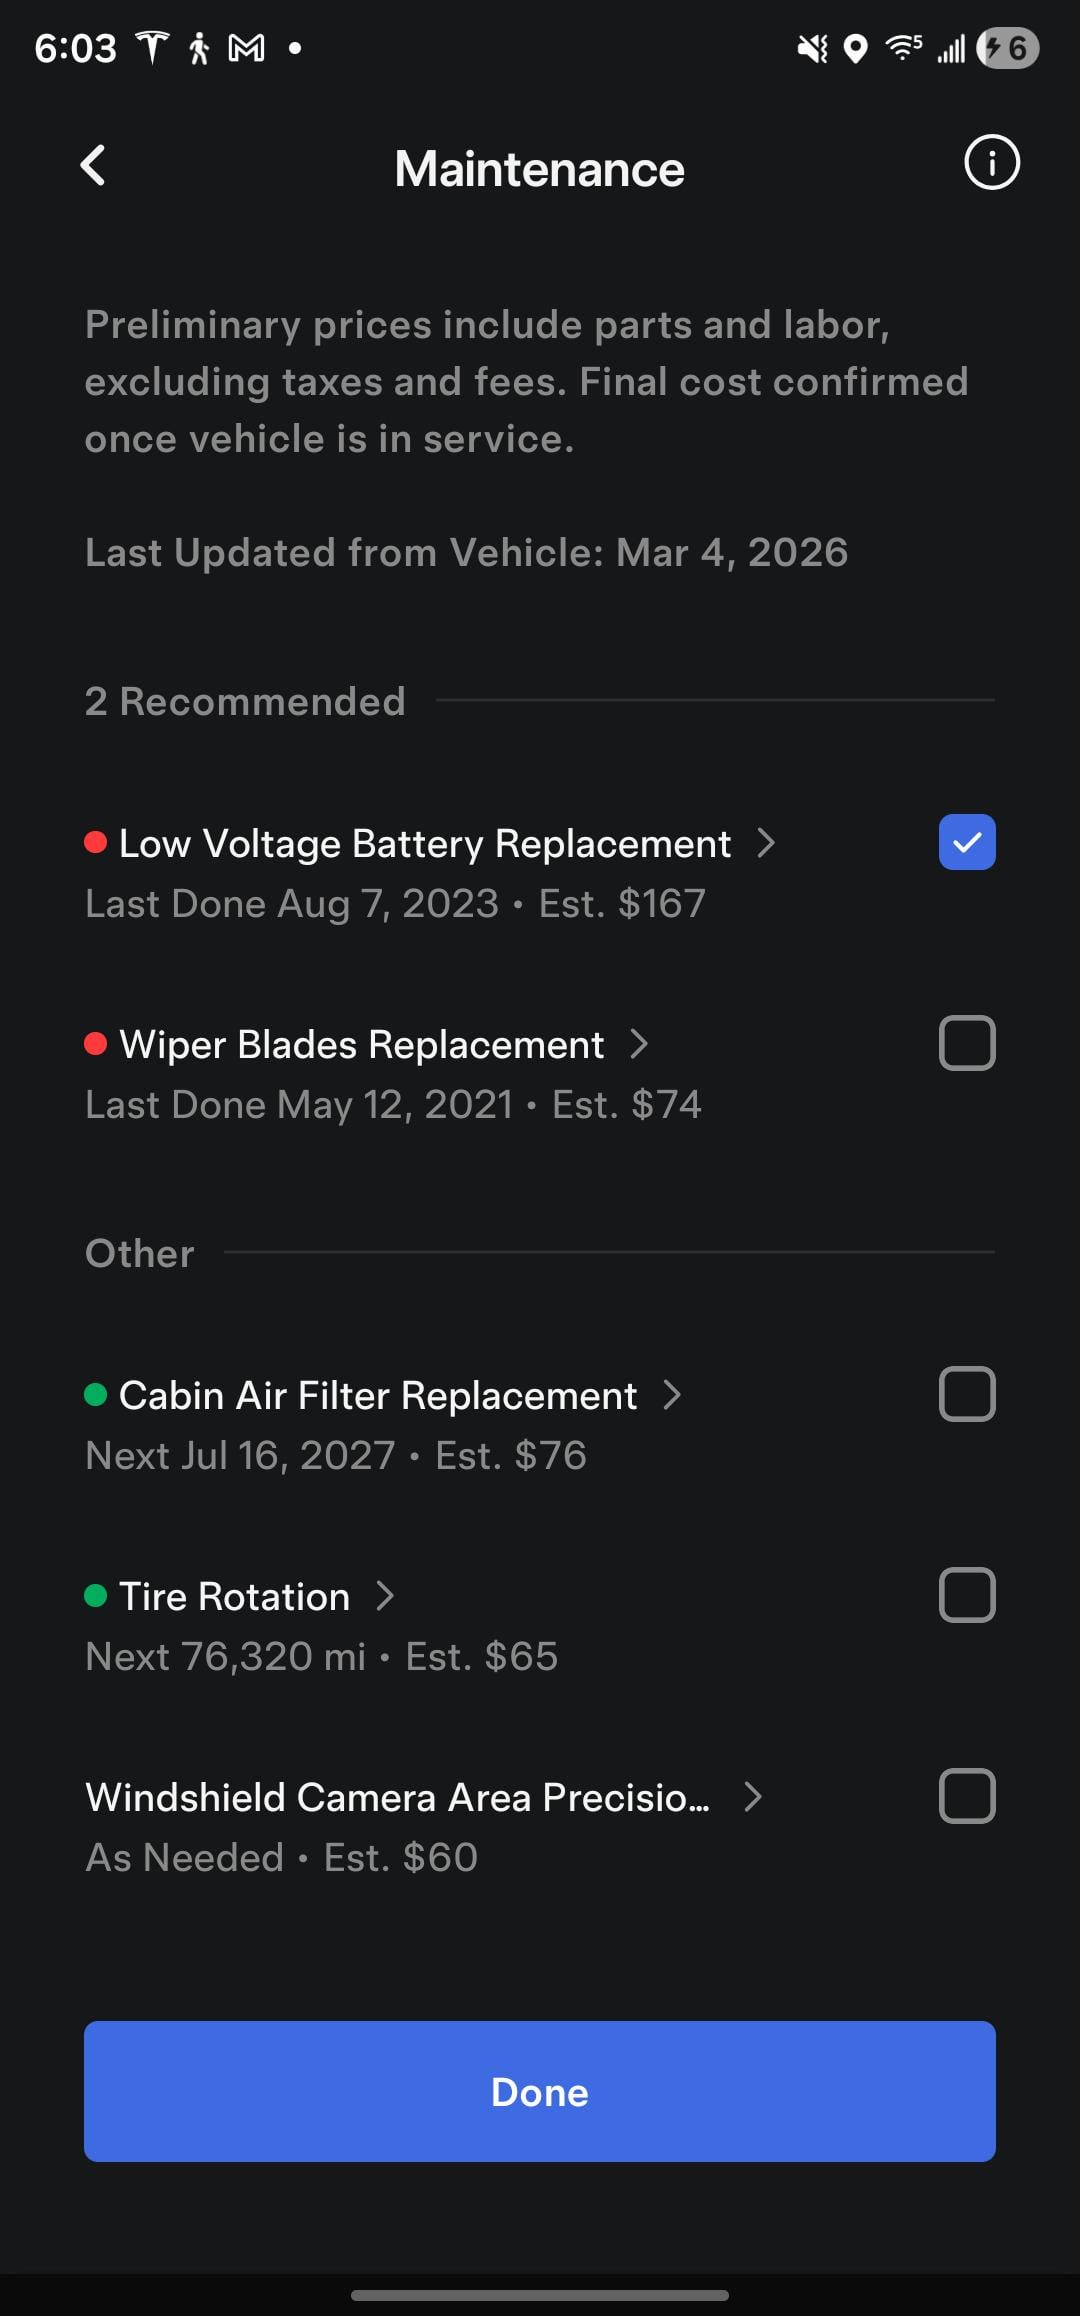Viewport: 1080px width, 2316px height.
Task: Open Windshield Camera Area Precision item
Action: pyautogui.click(x=398, y=1798)
